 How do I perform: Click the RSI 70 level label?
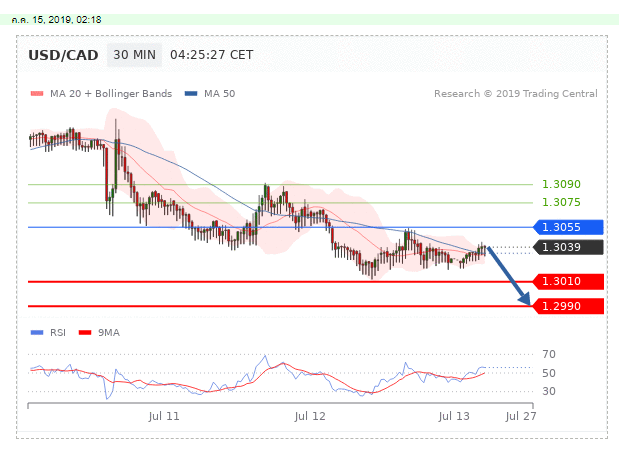click(x=549, y=354)
